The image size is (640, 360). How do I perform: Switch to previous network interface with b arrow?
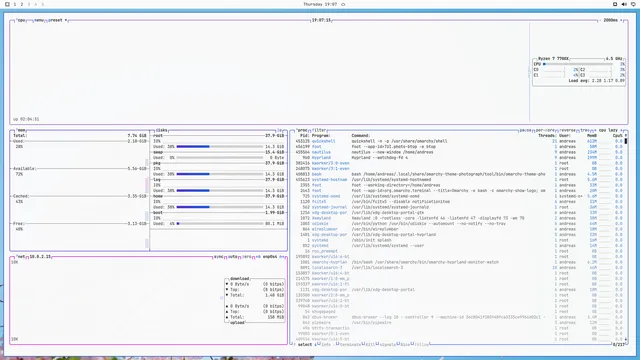(258, 257)
